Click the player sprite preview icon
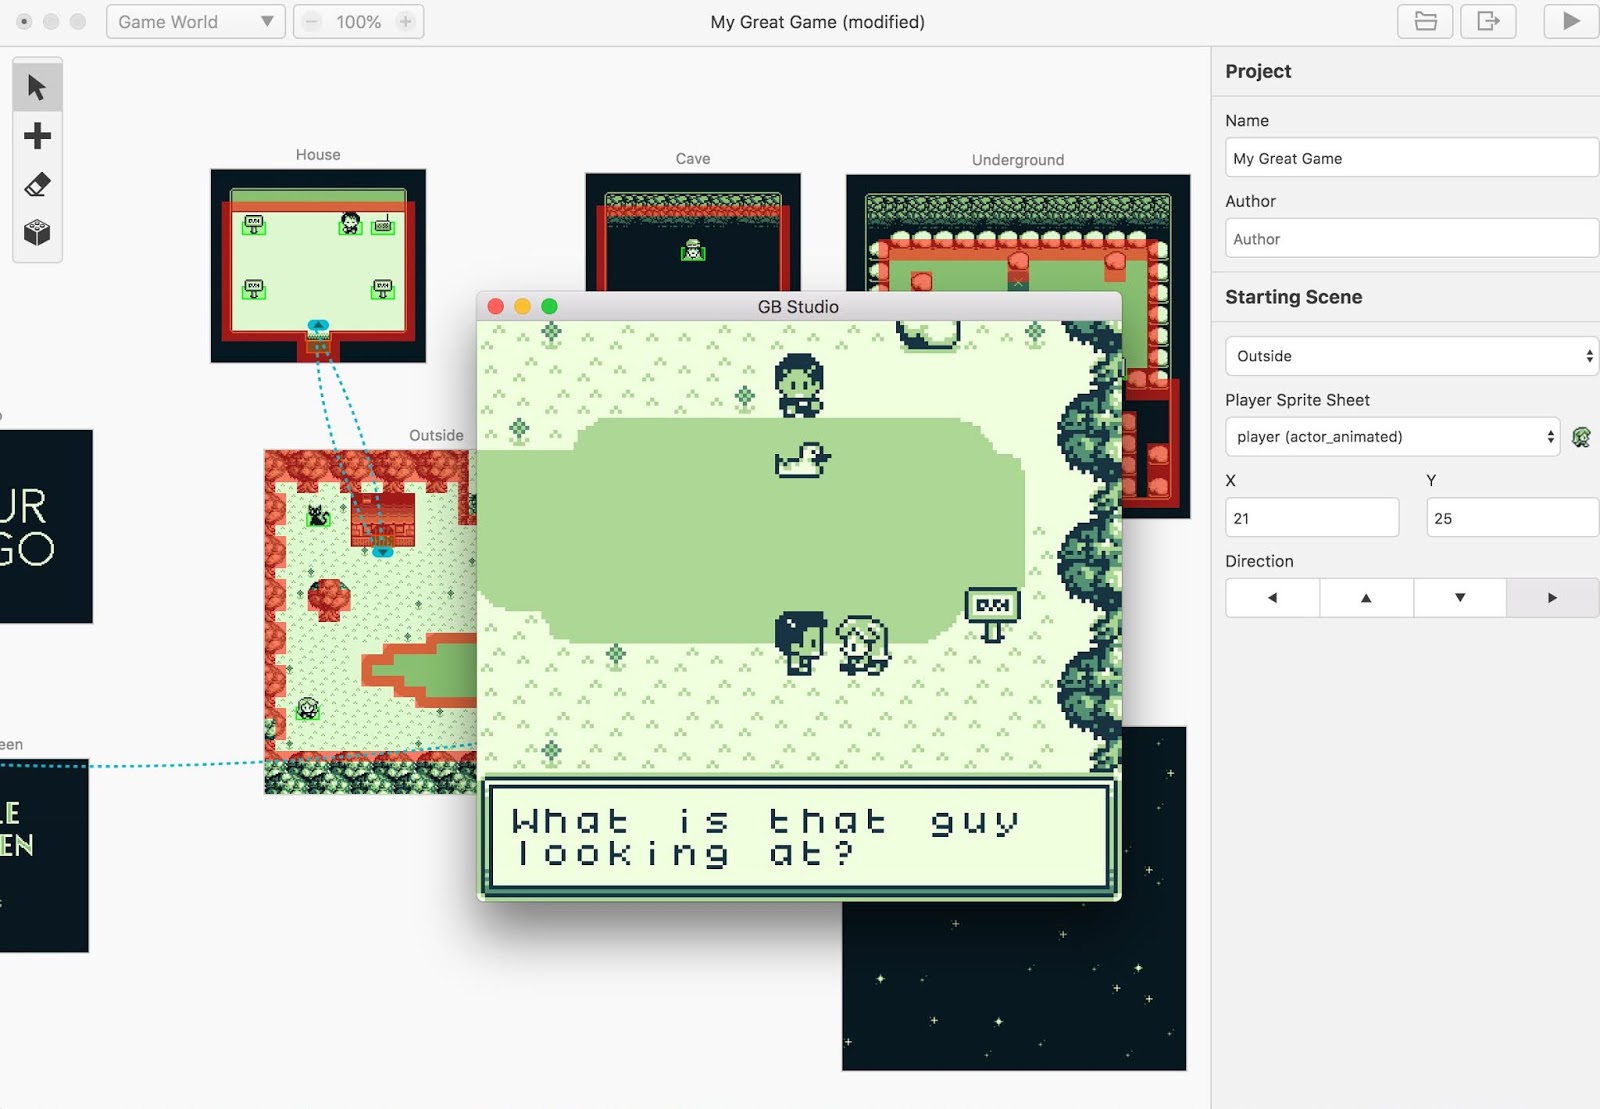1600x1109 pixels. 1580,436
